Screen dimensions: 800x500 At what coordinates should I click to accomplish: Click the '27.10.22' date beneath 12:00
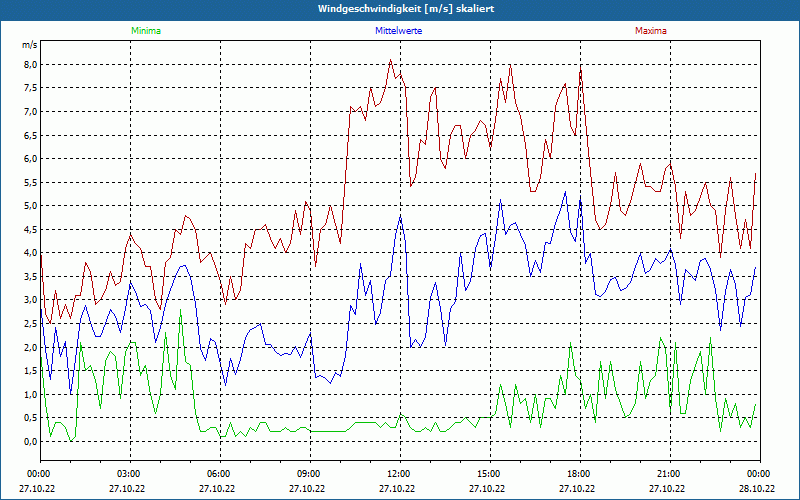click(397, 488)
